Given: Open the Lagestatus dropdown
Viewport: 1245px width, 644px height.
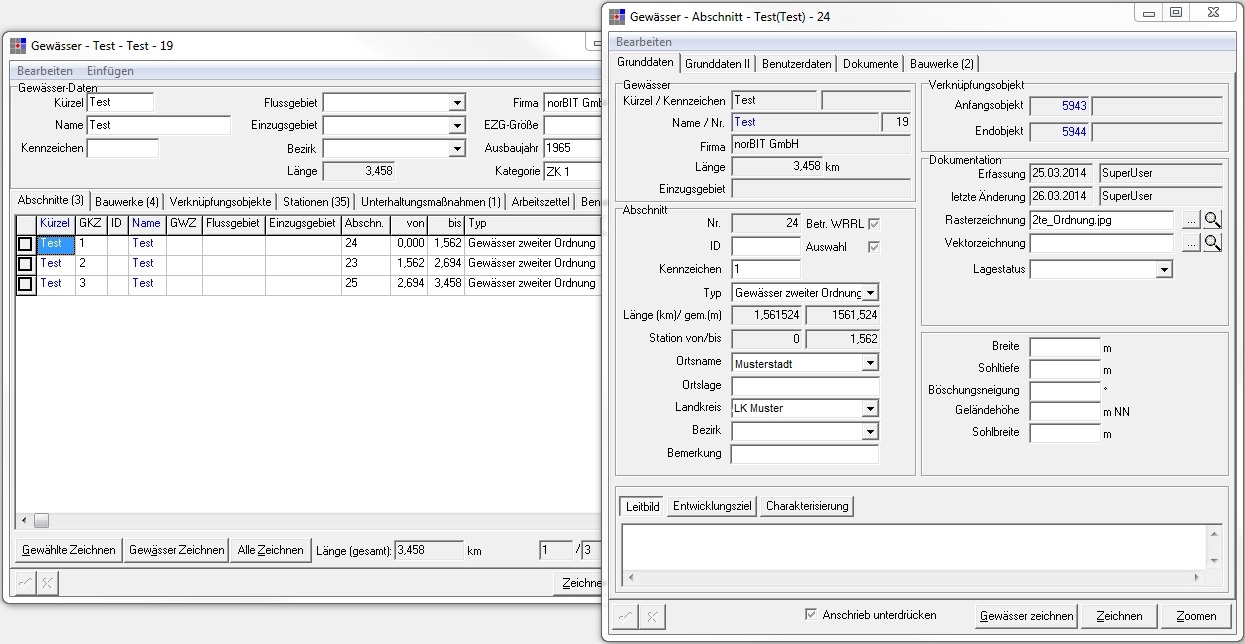Looking at the screenshot, I should (1163, 270).
